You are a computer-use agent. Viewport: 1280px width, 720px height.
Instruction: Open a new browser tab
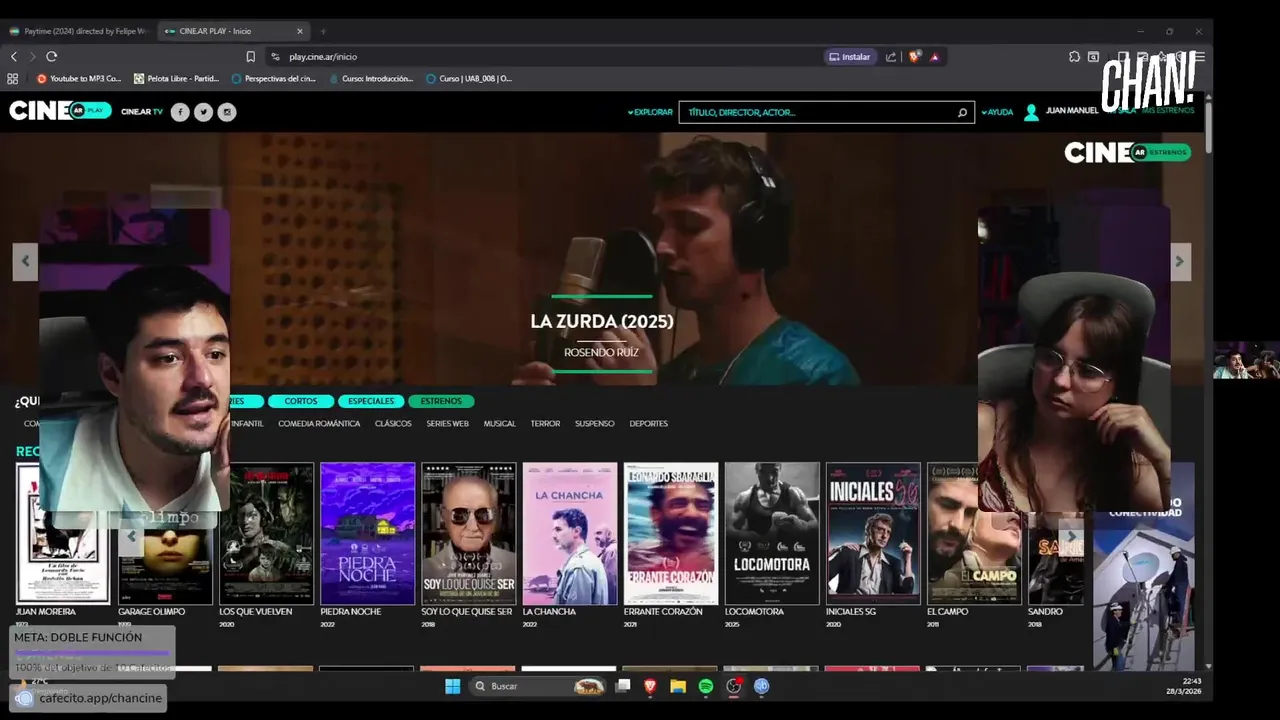[x=323, y=31]
